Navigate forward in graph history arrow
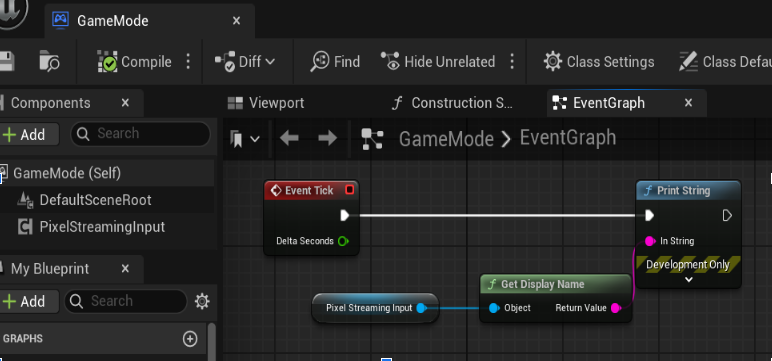 point(327,138)
